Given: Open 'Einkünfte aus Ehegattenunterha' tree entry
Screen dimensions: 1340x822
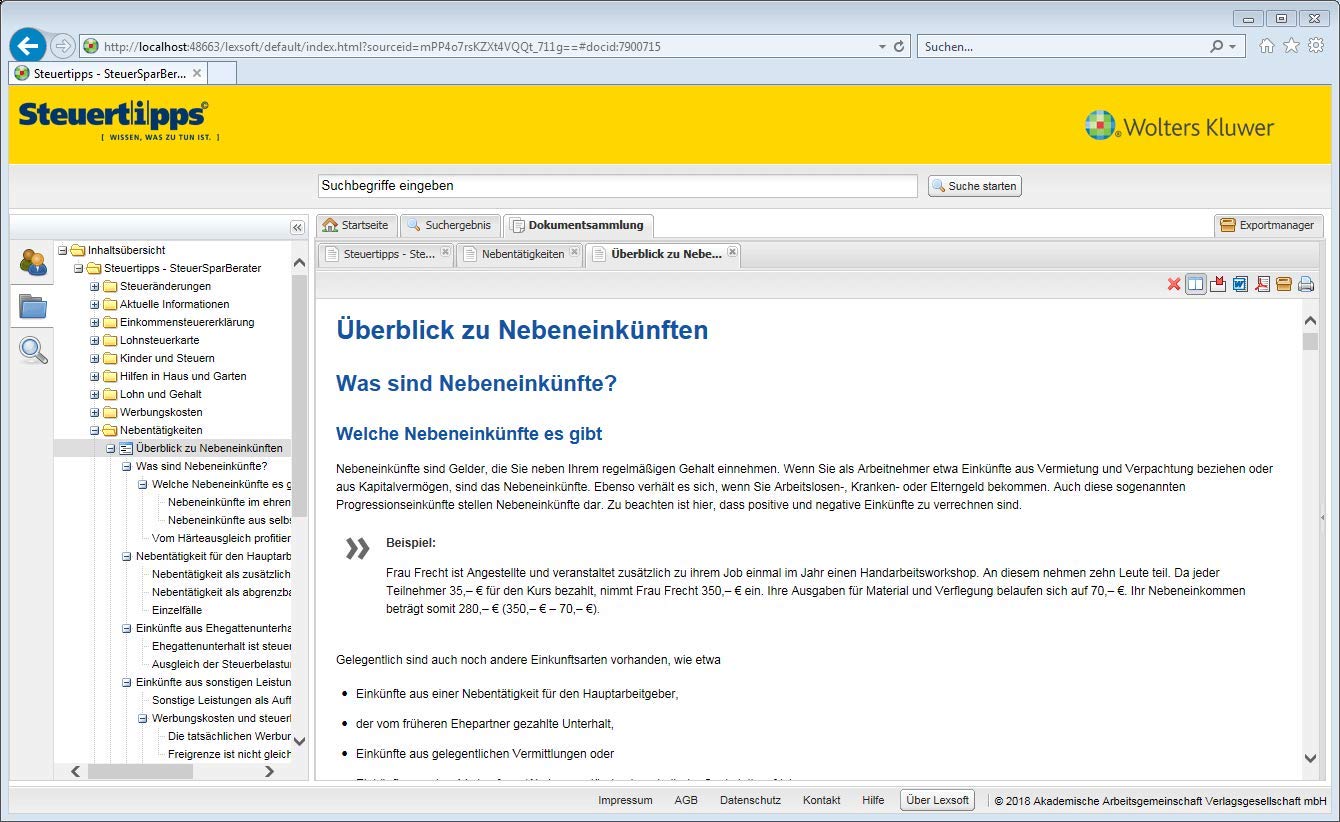Looking at the screenshot, I should pyautogui.click(x=213, y=628).
